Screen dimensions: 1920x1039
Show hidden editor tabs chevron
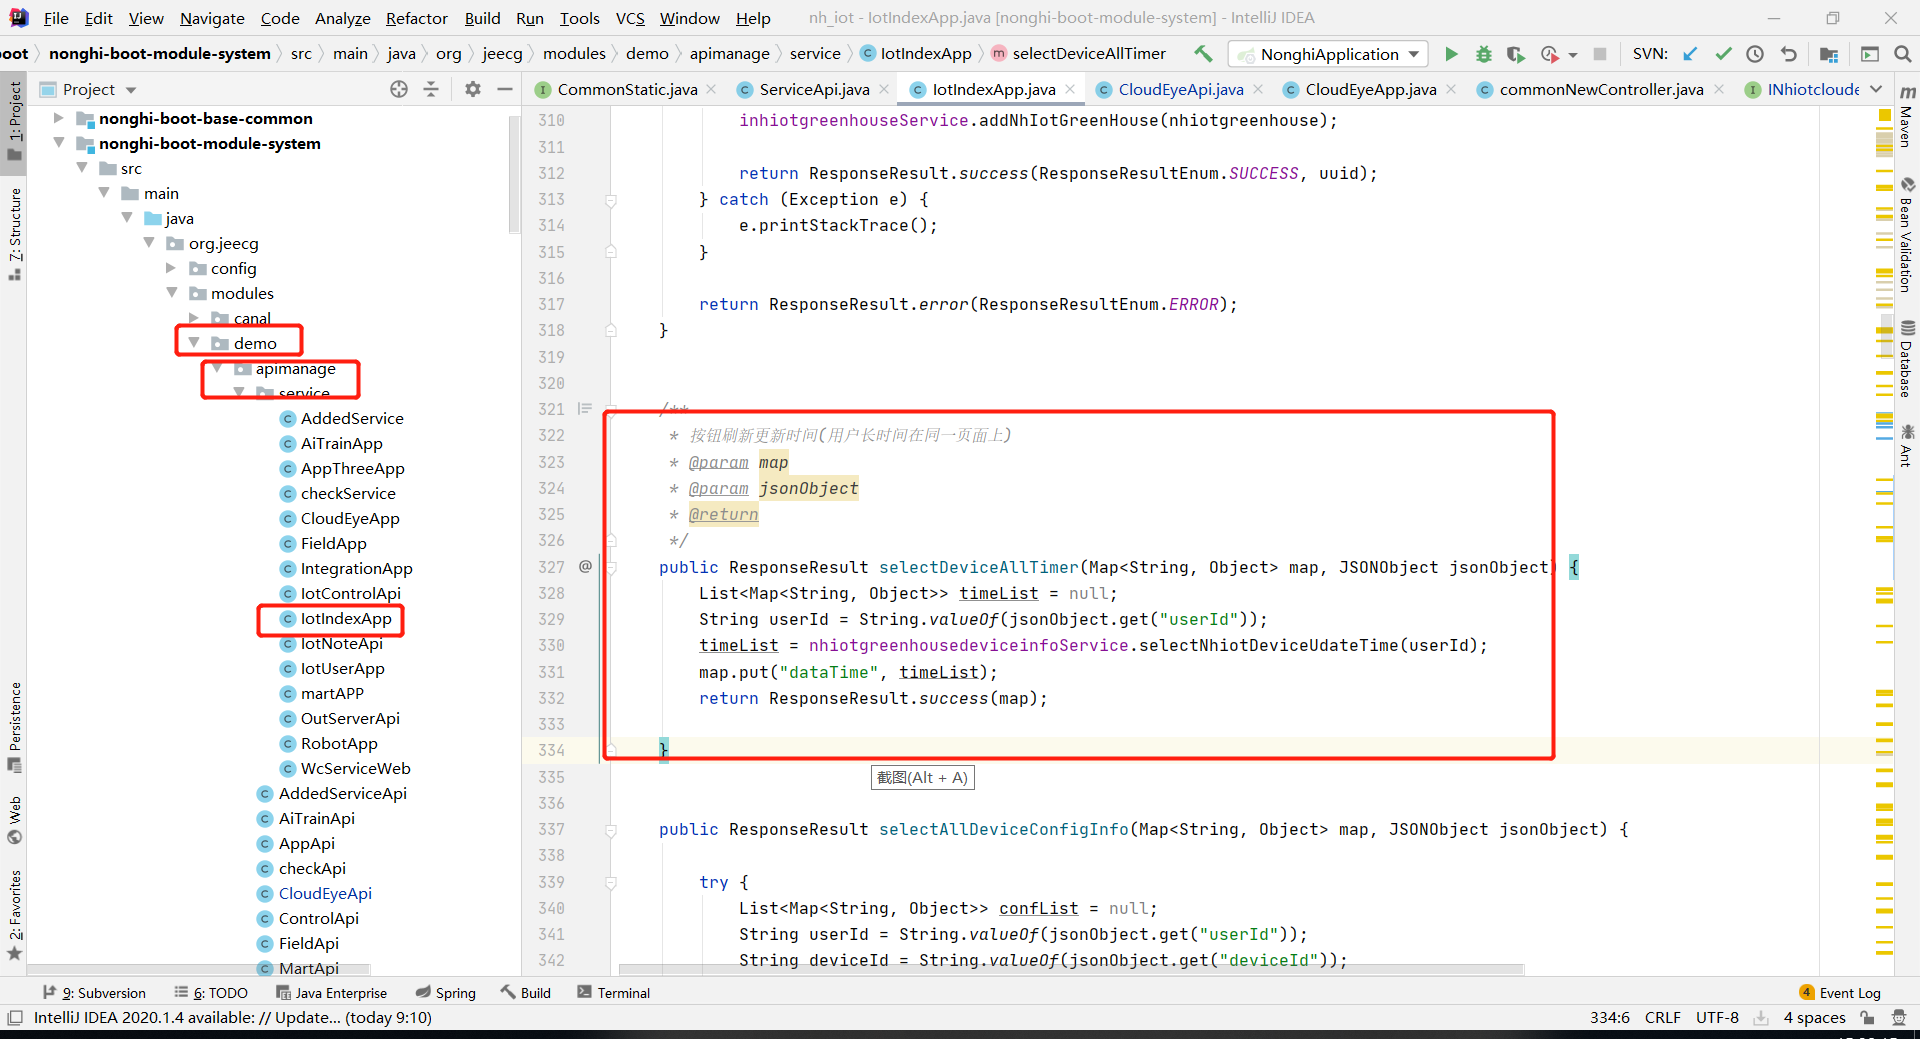pyautogui.click(x=1876, y=89)
